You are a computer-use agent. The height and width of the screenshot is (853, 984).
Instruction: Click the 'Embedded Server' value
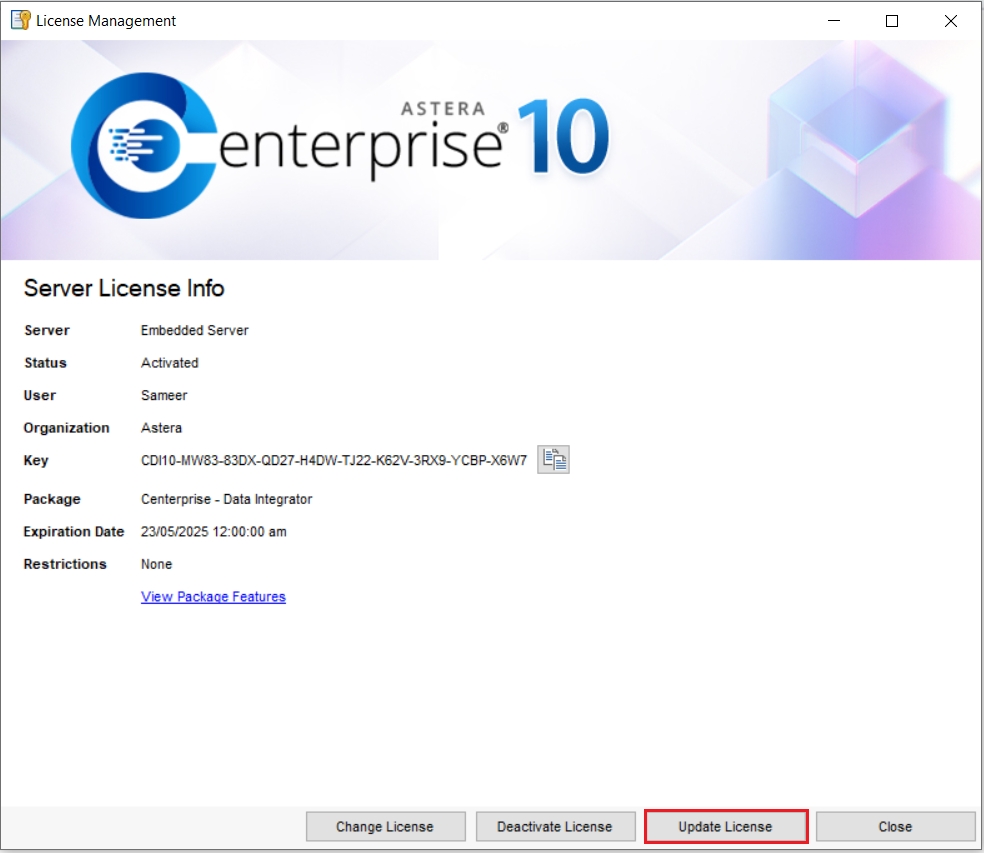[x=195, y=330]
